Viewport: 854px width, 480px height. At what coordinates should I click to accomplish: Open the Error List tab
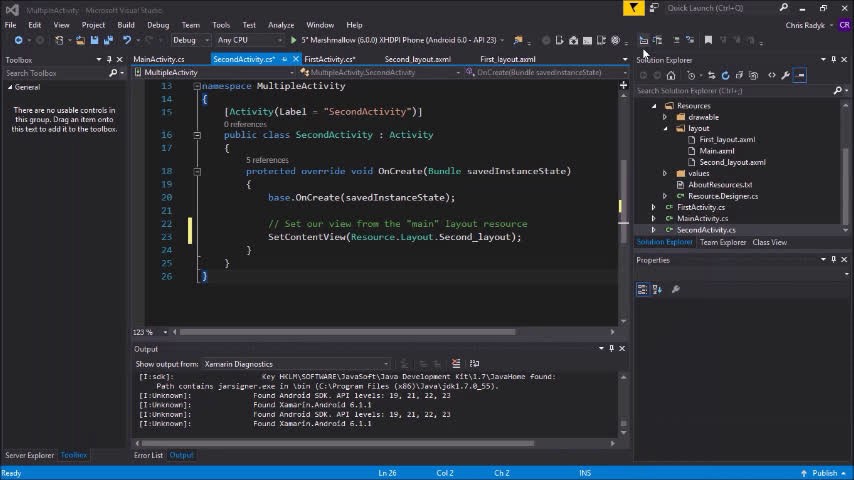coord(148,455)
